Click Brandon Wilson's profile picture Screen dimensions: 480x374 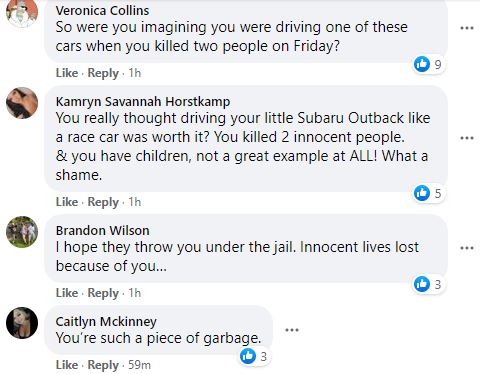tap(22, 232)
